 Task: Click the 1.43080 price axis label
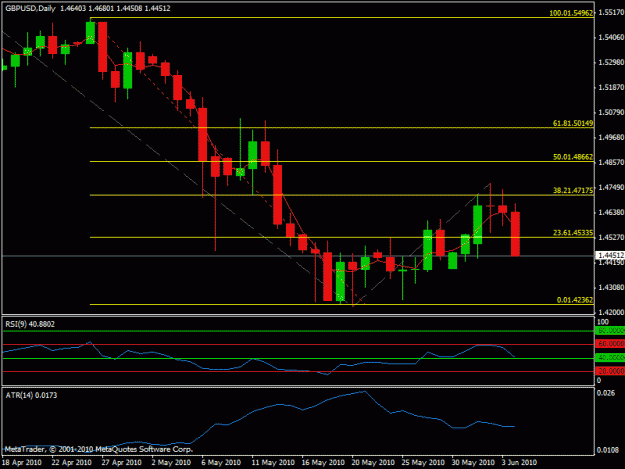click(611, 287)
